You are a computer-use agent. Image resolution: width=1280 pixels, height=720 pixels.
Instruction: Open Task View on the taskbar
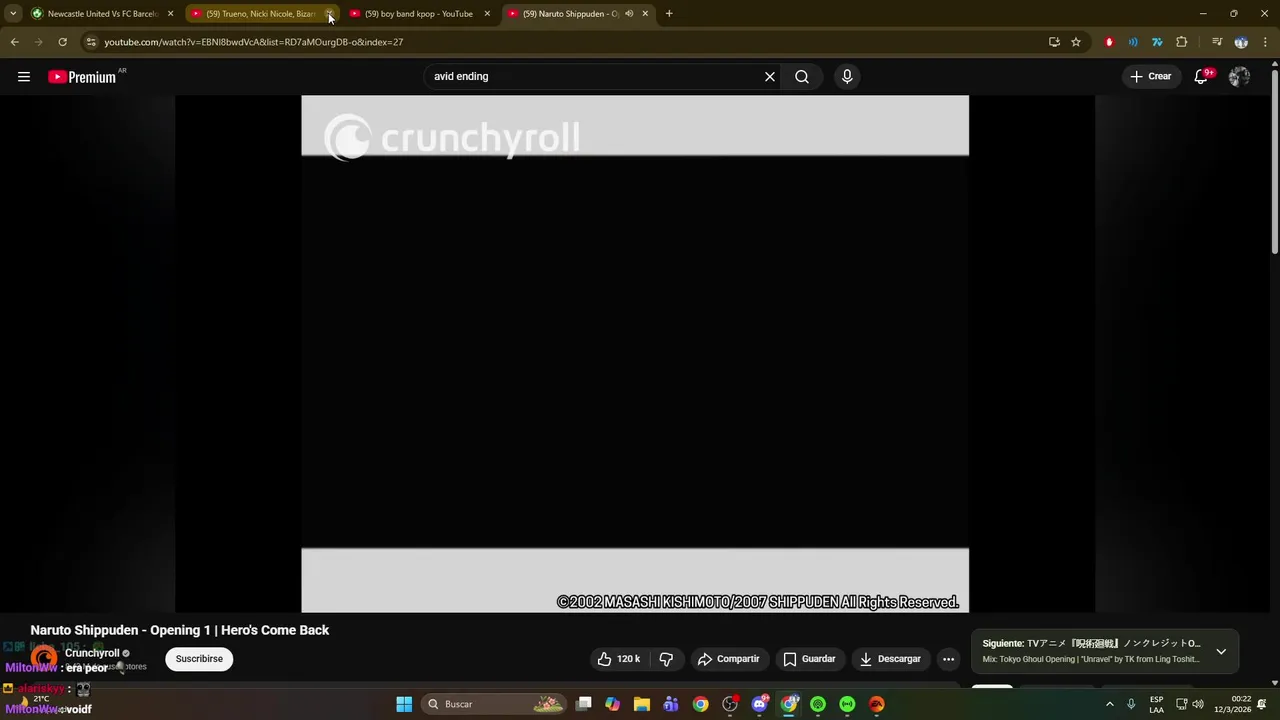pos(584,704)
